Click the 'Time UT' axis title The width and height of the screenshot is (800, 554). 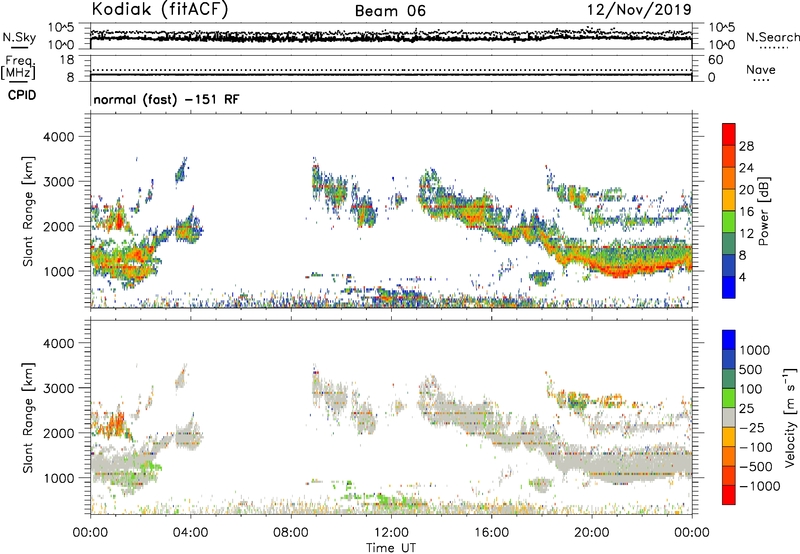pyautogui.click(x=391, y=548)
